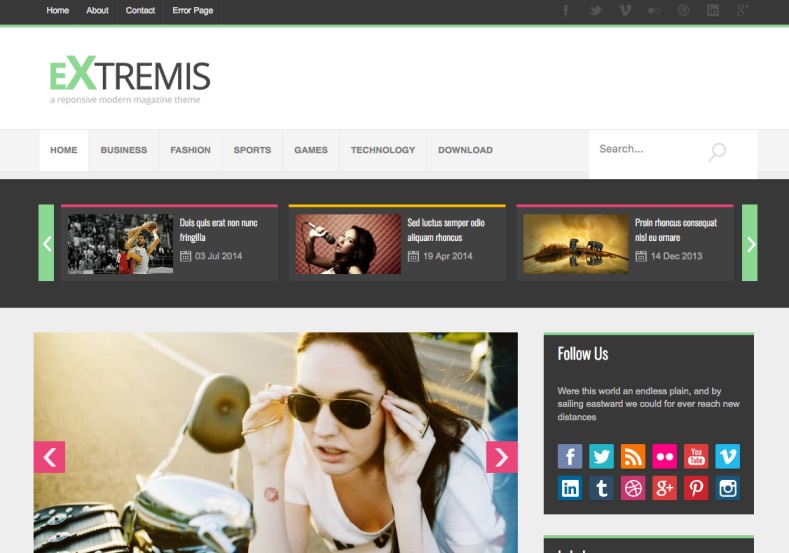Click the date 03 Jul 2014

[218, 256]
